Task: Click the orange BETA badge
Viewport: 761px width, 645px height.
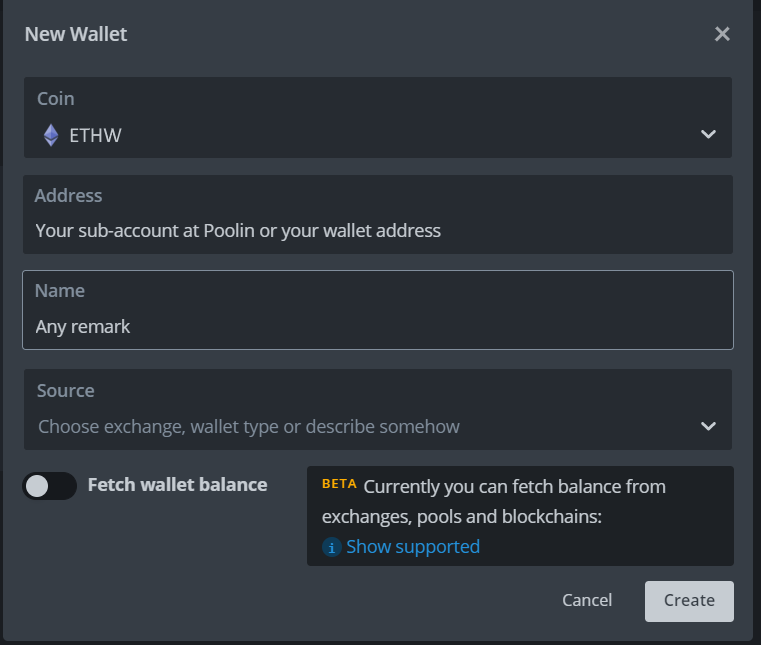Action: pyautogui.click(x=339, y=484)
